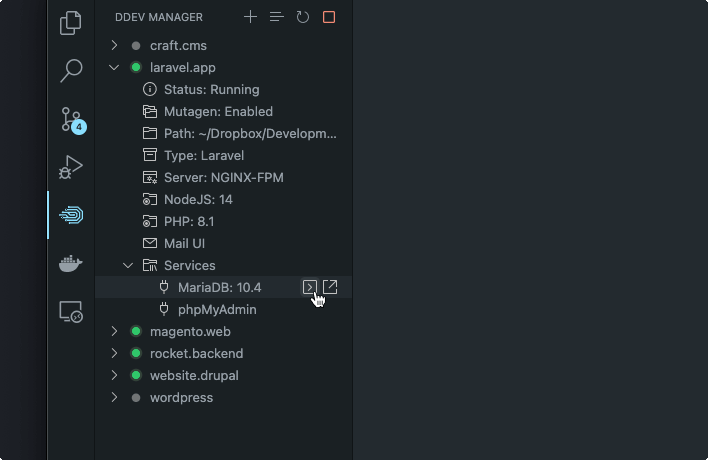Click the red stop square icon
This screenshot has width=708, height=460.
(x=329, y=17)
